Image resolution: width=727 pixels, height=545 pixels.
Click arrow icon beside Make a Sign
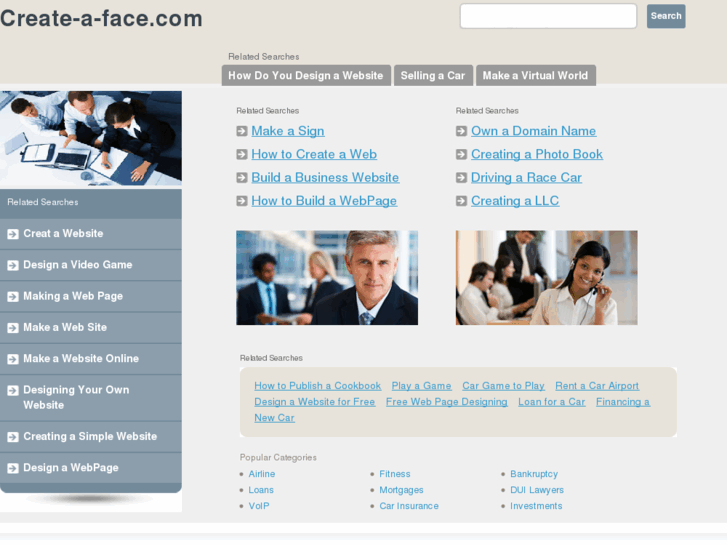click(x=242, y=131)
